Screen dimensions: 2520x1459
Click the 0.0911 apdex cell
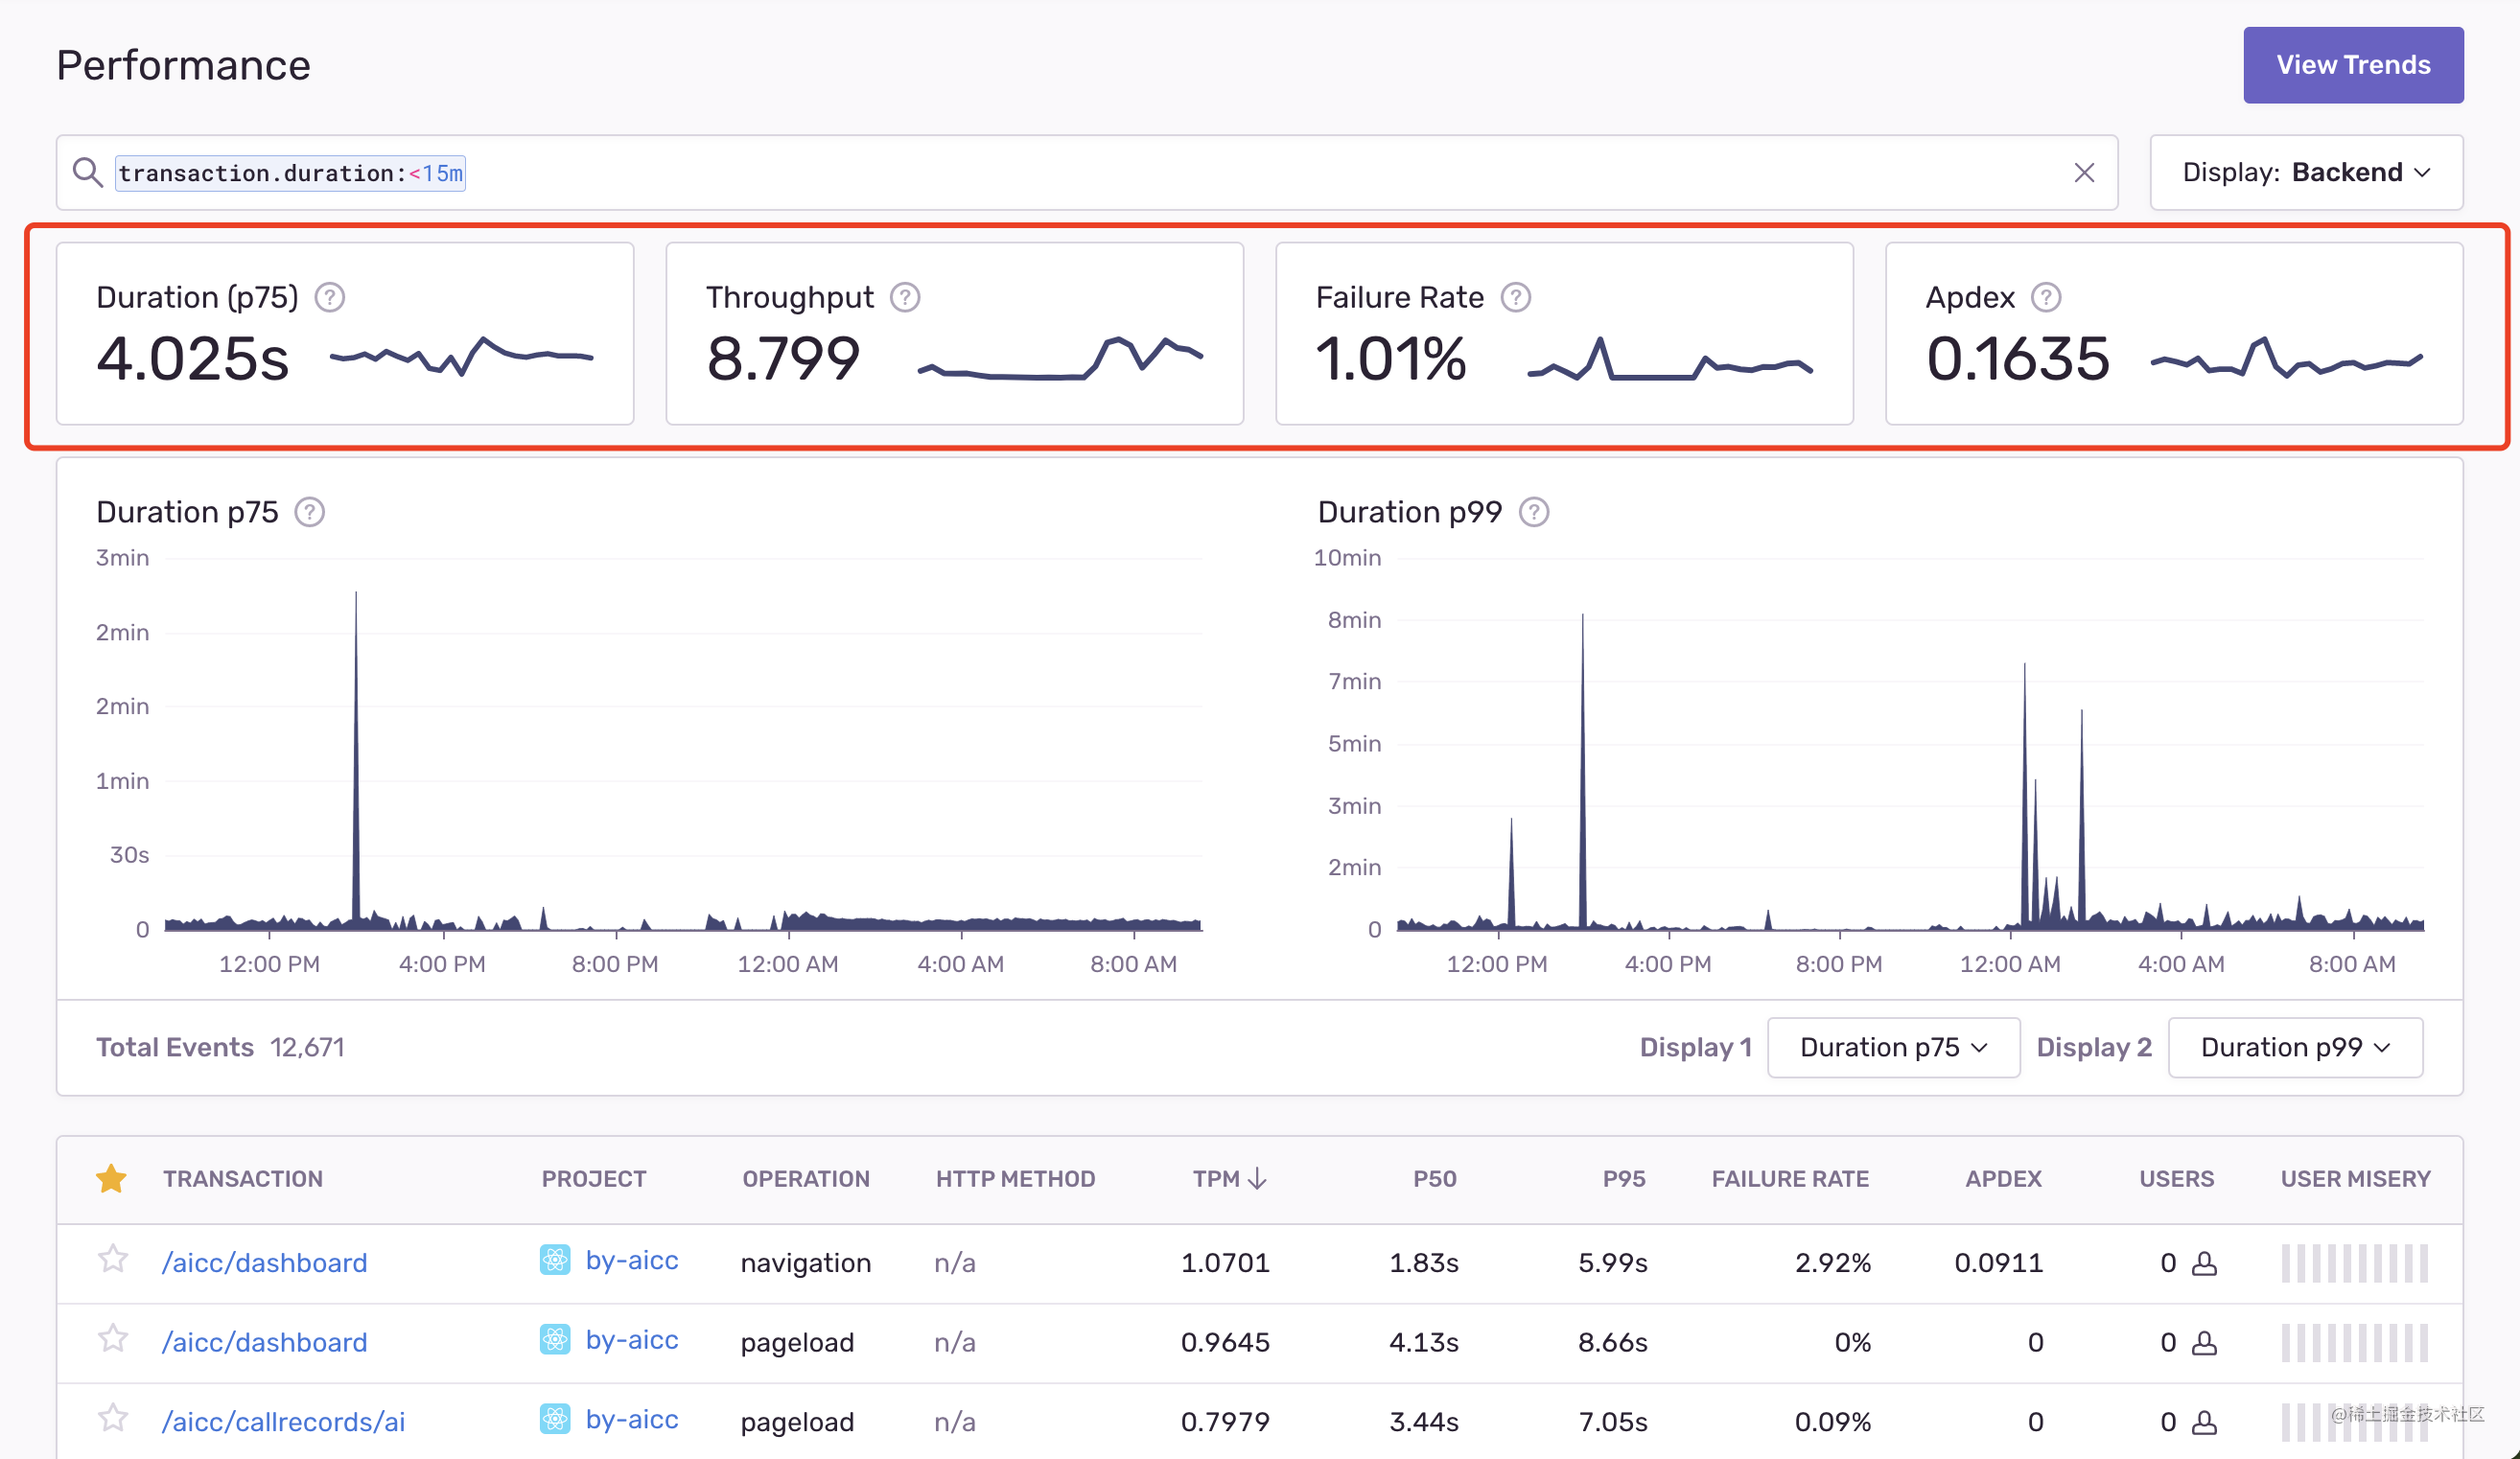click(x=1998, y=1262)
